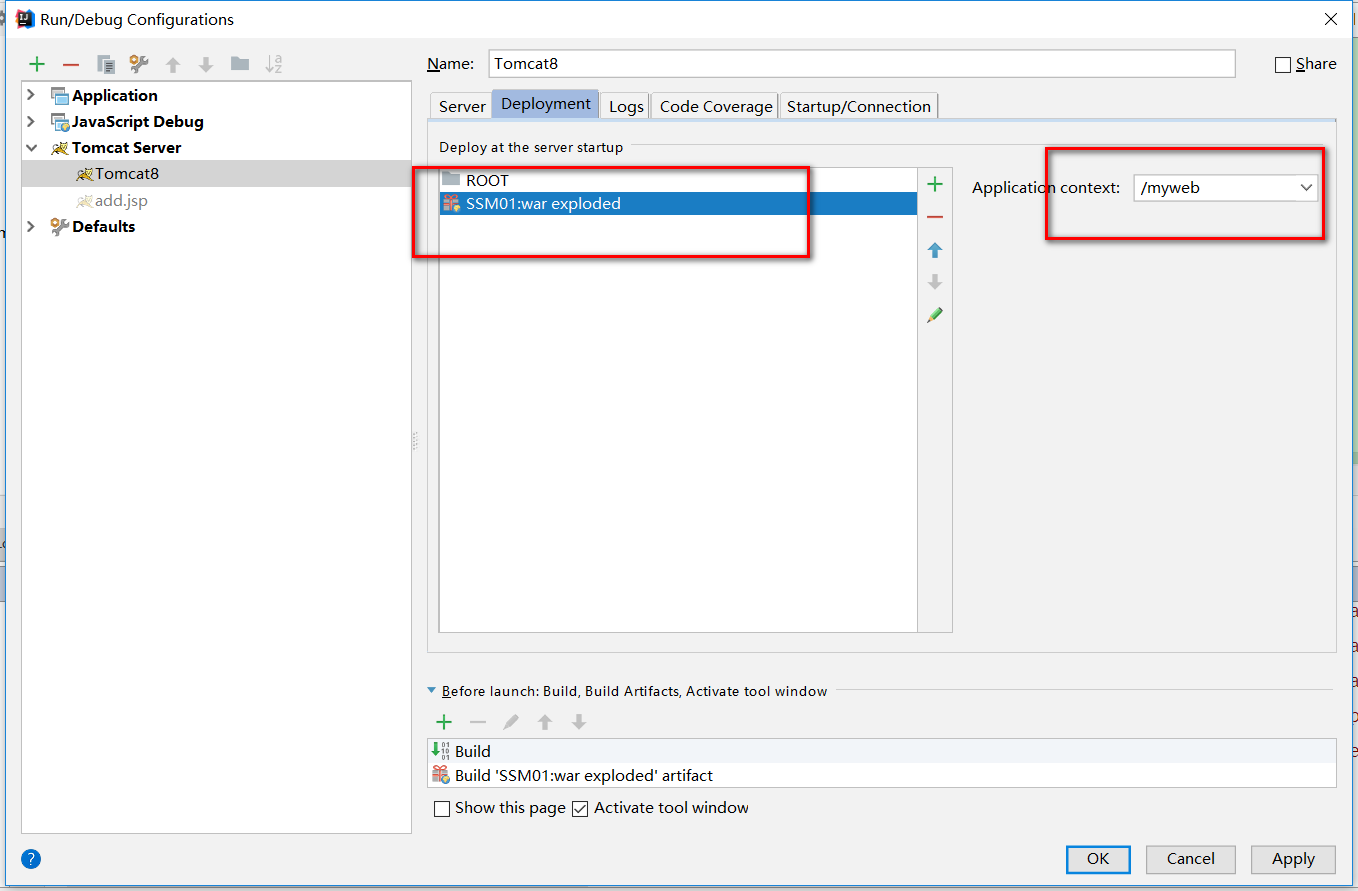Open the Logs tab
The height and width of the screenshot is (891, 1358).
tap(626, 106)
